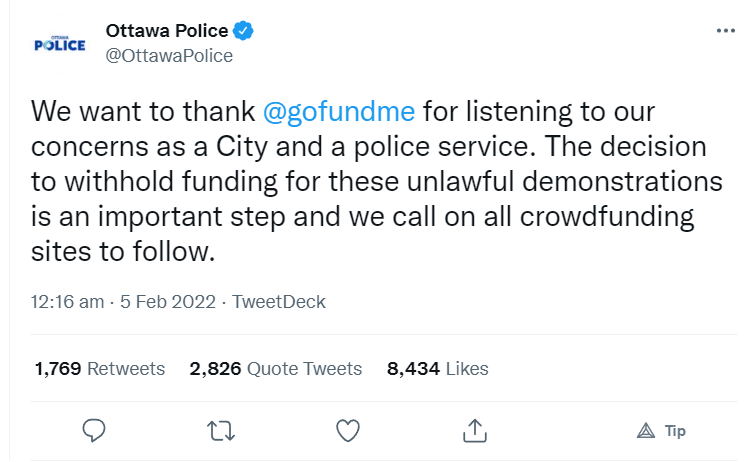The width and height of the screenshot is (748, 462).
Task: Click the Ottawa Police display name
Action: click(x=167, y=31)
